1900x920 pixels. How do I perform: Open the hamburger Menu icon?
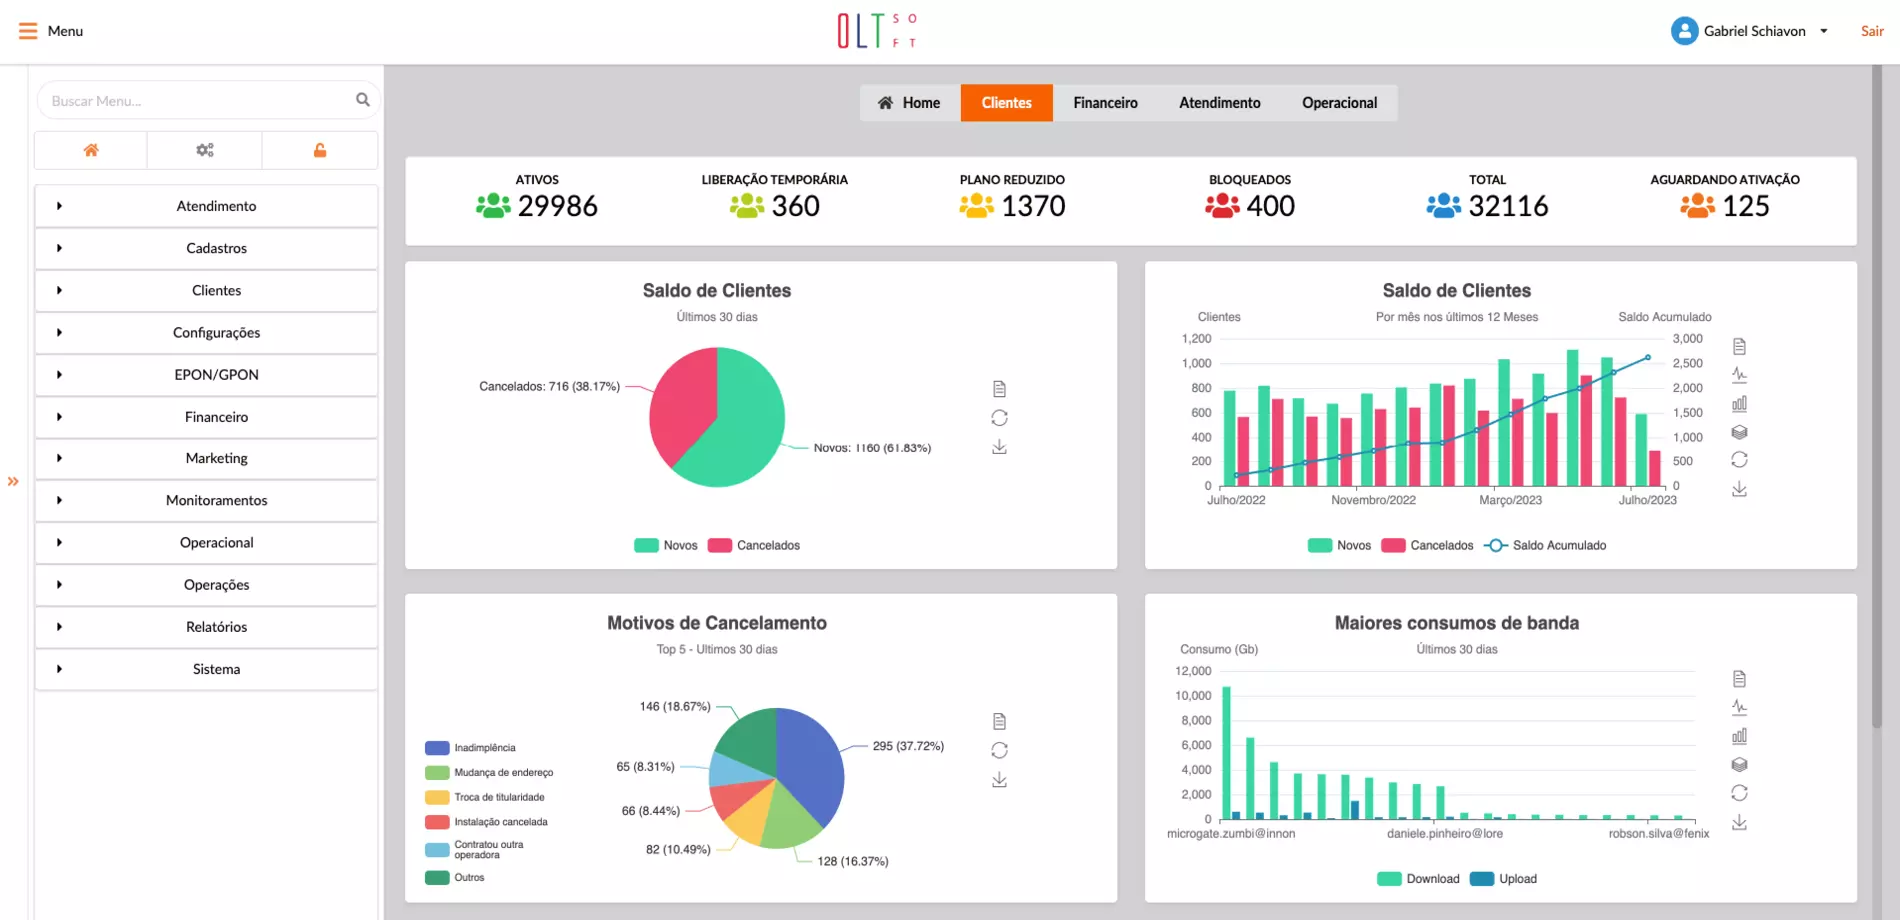coord(28,31)
